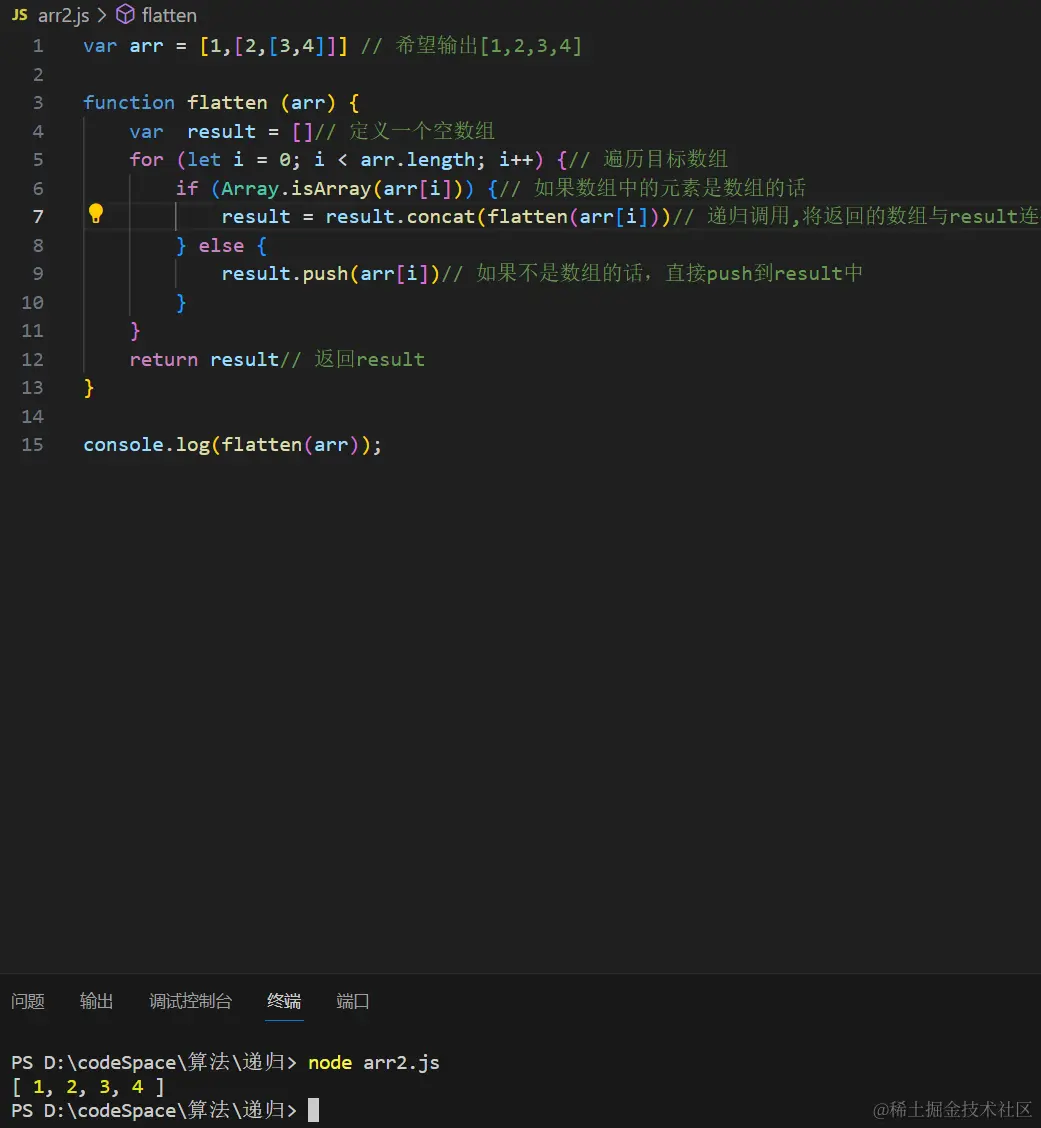Click the flatten symbol cube icon in breadcrumb
This screenshot has height=1128, width=1041.
coord(125,14)
